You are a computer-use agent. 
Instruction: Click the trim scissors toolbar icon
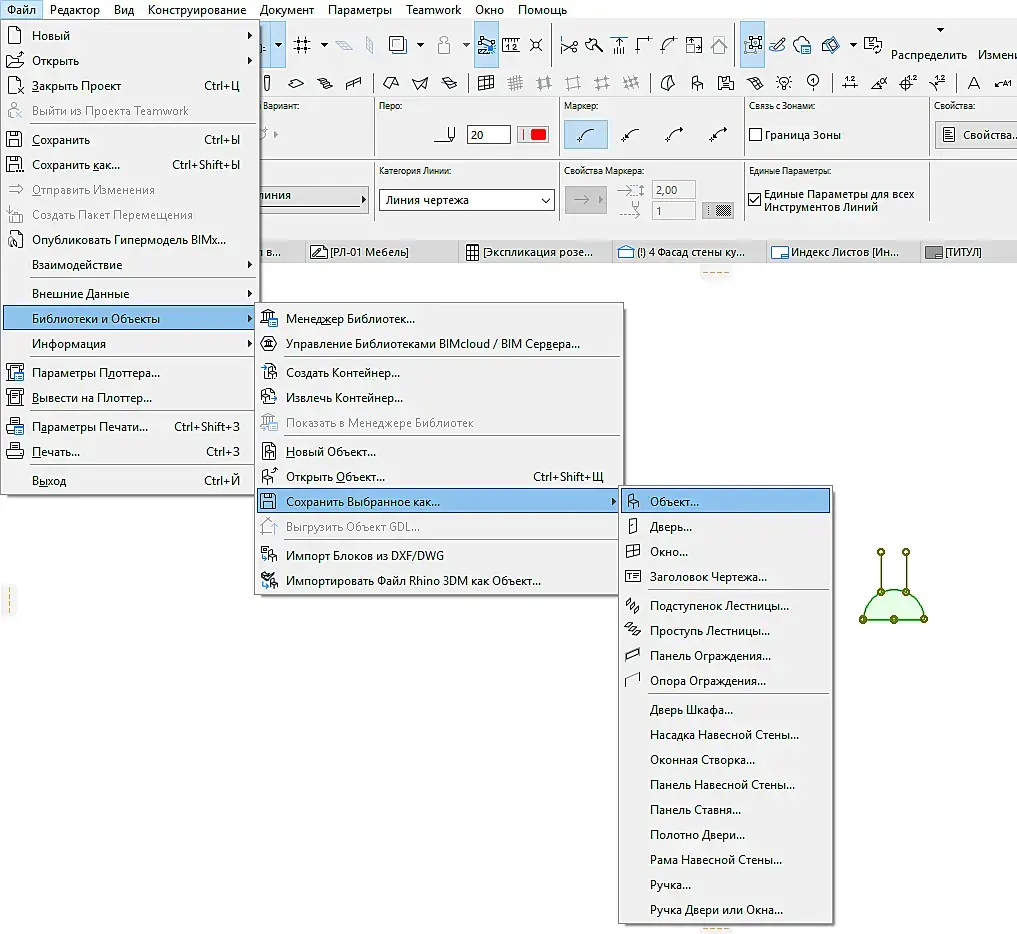(x=569, y=45)
